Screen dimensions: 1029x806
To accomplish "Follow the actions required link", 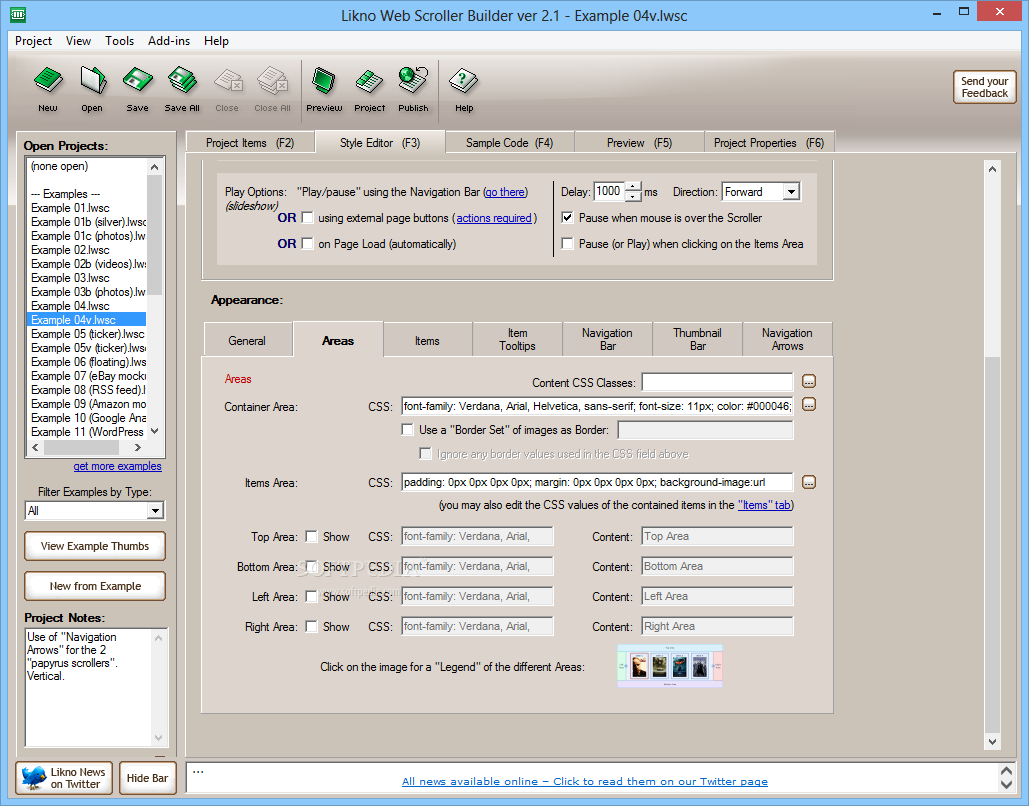I will click(494, 218).
